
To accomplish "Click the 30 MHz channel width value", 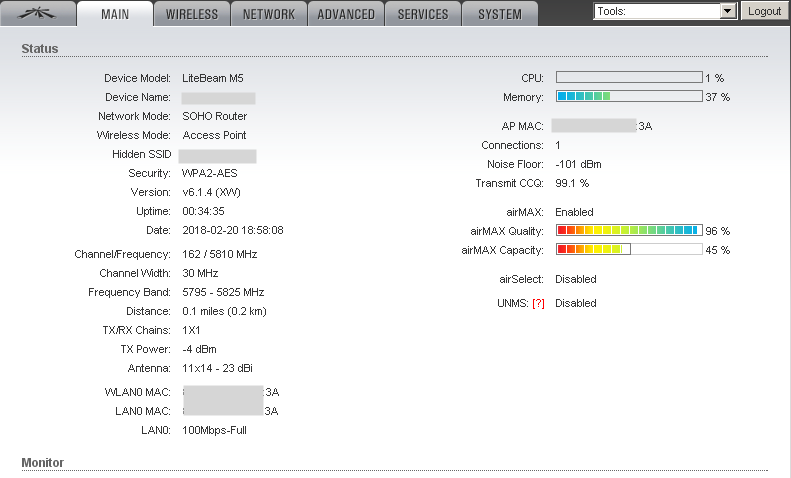I will [200, 273].
